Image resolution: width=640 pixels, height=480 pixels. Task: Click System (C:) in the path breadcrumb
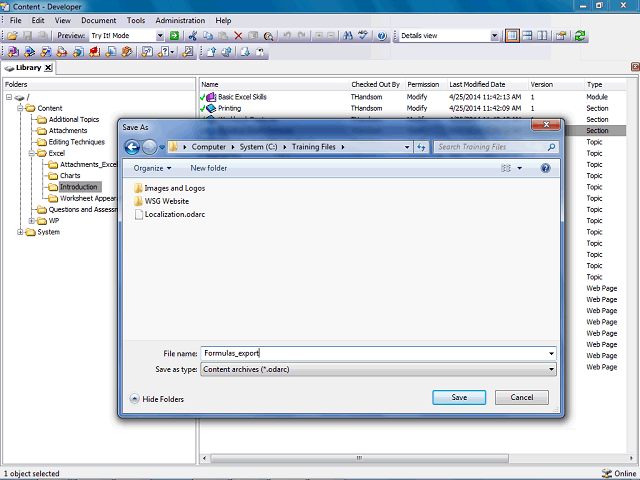click(258, 147)
